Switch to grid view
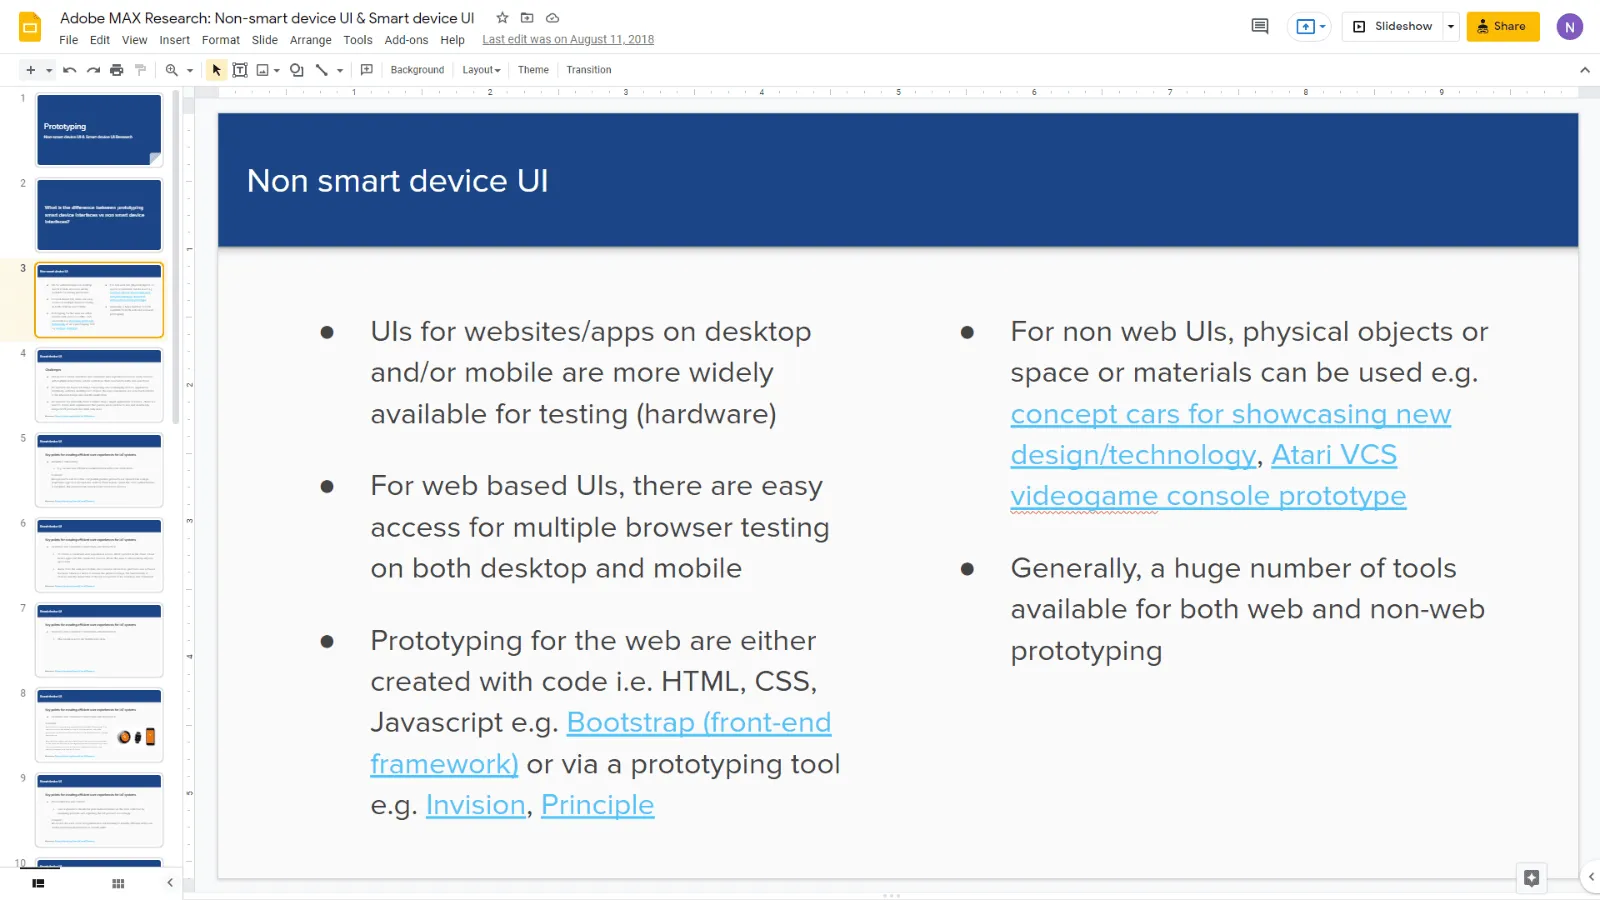1600x900 pixels. coord(118,883)
